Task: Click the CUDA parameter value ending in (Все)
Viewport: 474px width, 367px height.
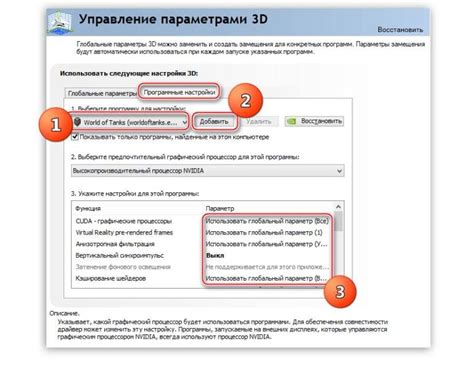Action: (267, 221)
